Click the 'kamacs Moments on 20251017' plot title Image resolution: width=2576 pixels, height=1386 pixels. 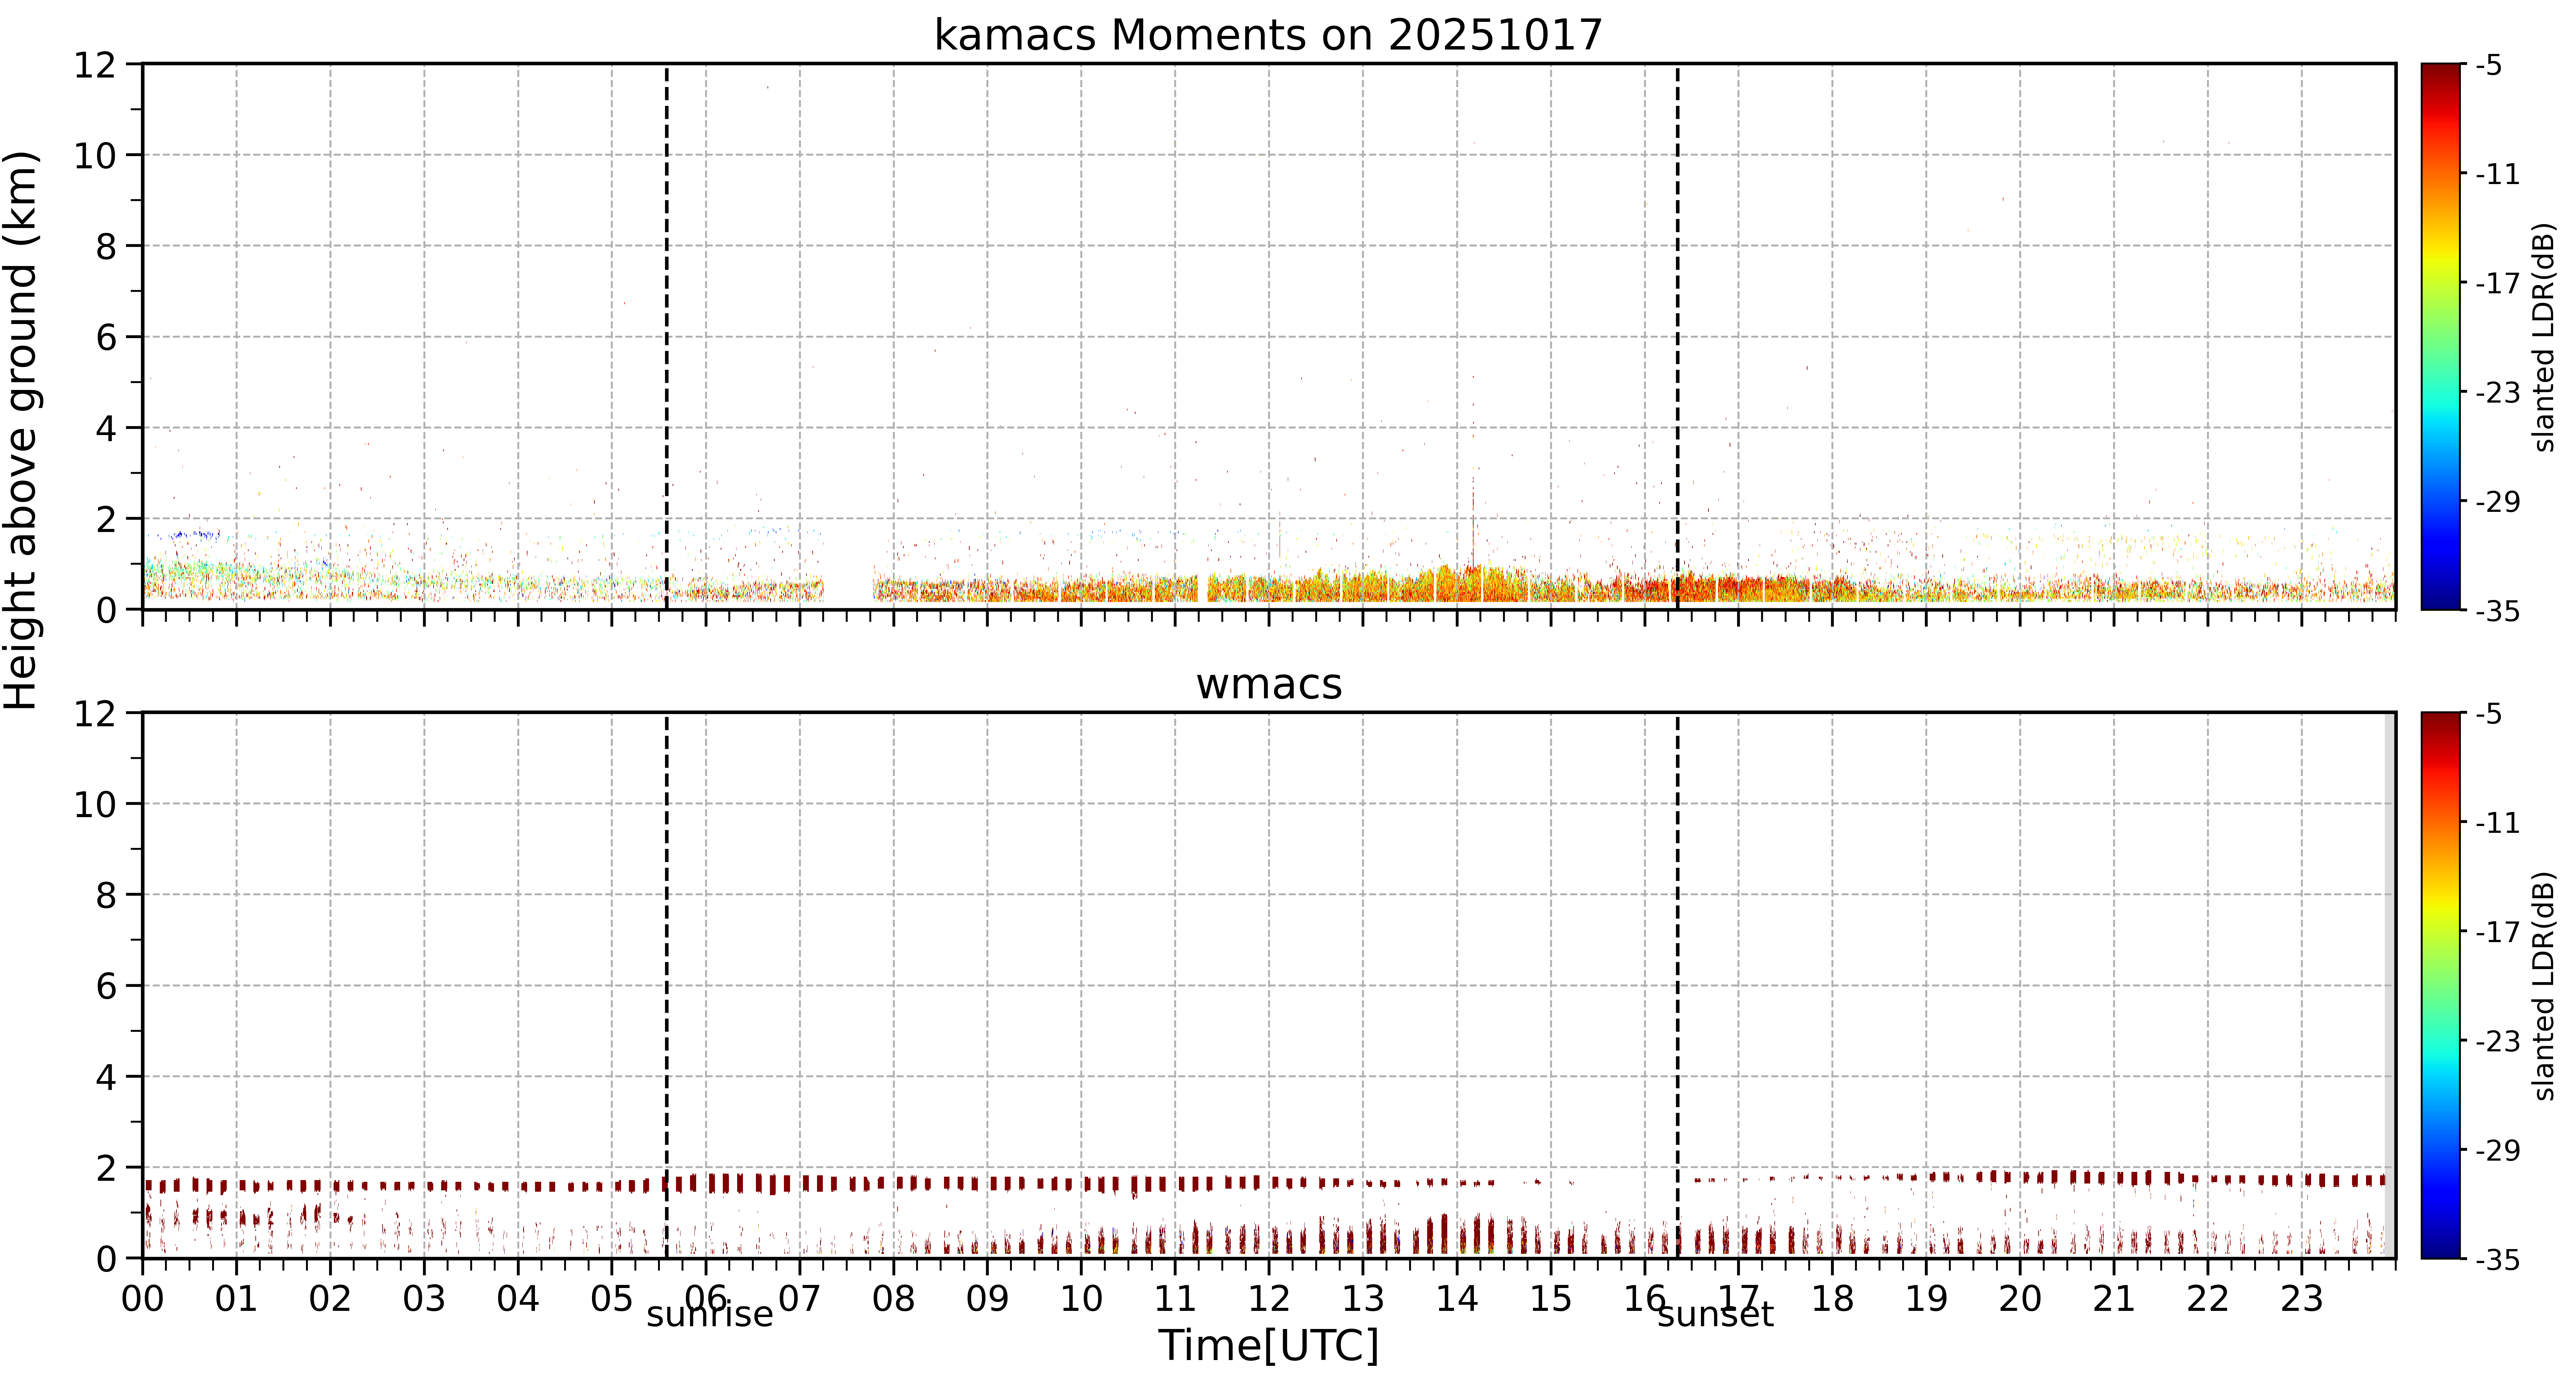[x=1268, y=35]
